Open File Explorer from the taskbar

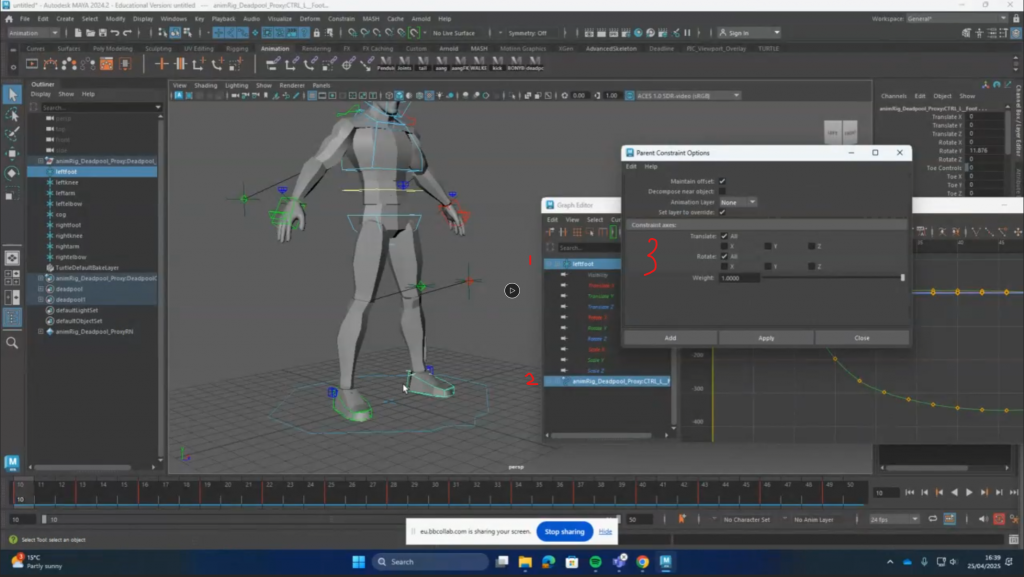[x=525, y=562]
